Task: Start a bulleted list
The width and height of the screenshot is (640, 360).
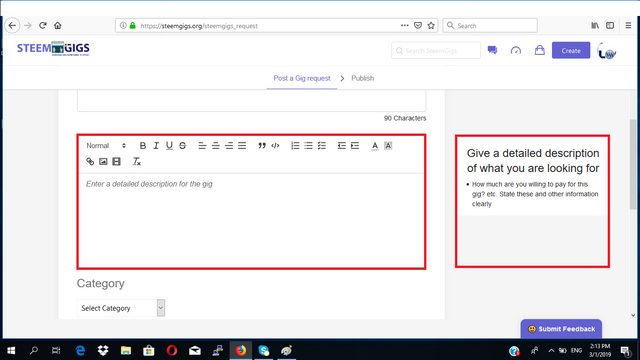Action: (309, 145)
